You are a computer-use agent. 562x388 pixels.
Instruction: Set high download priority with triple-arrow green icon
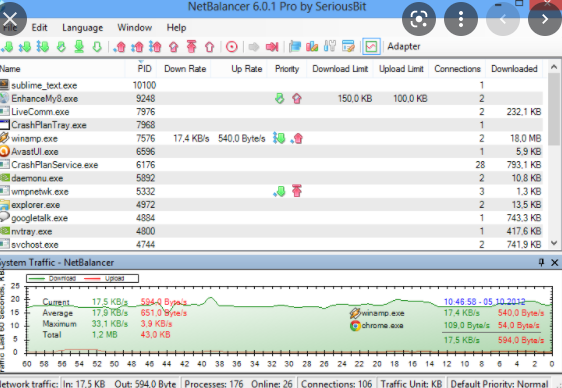pos(43,47)
